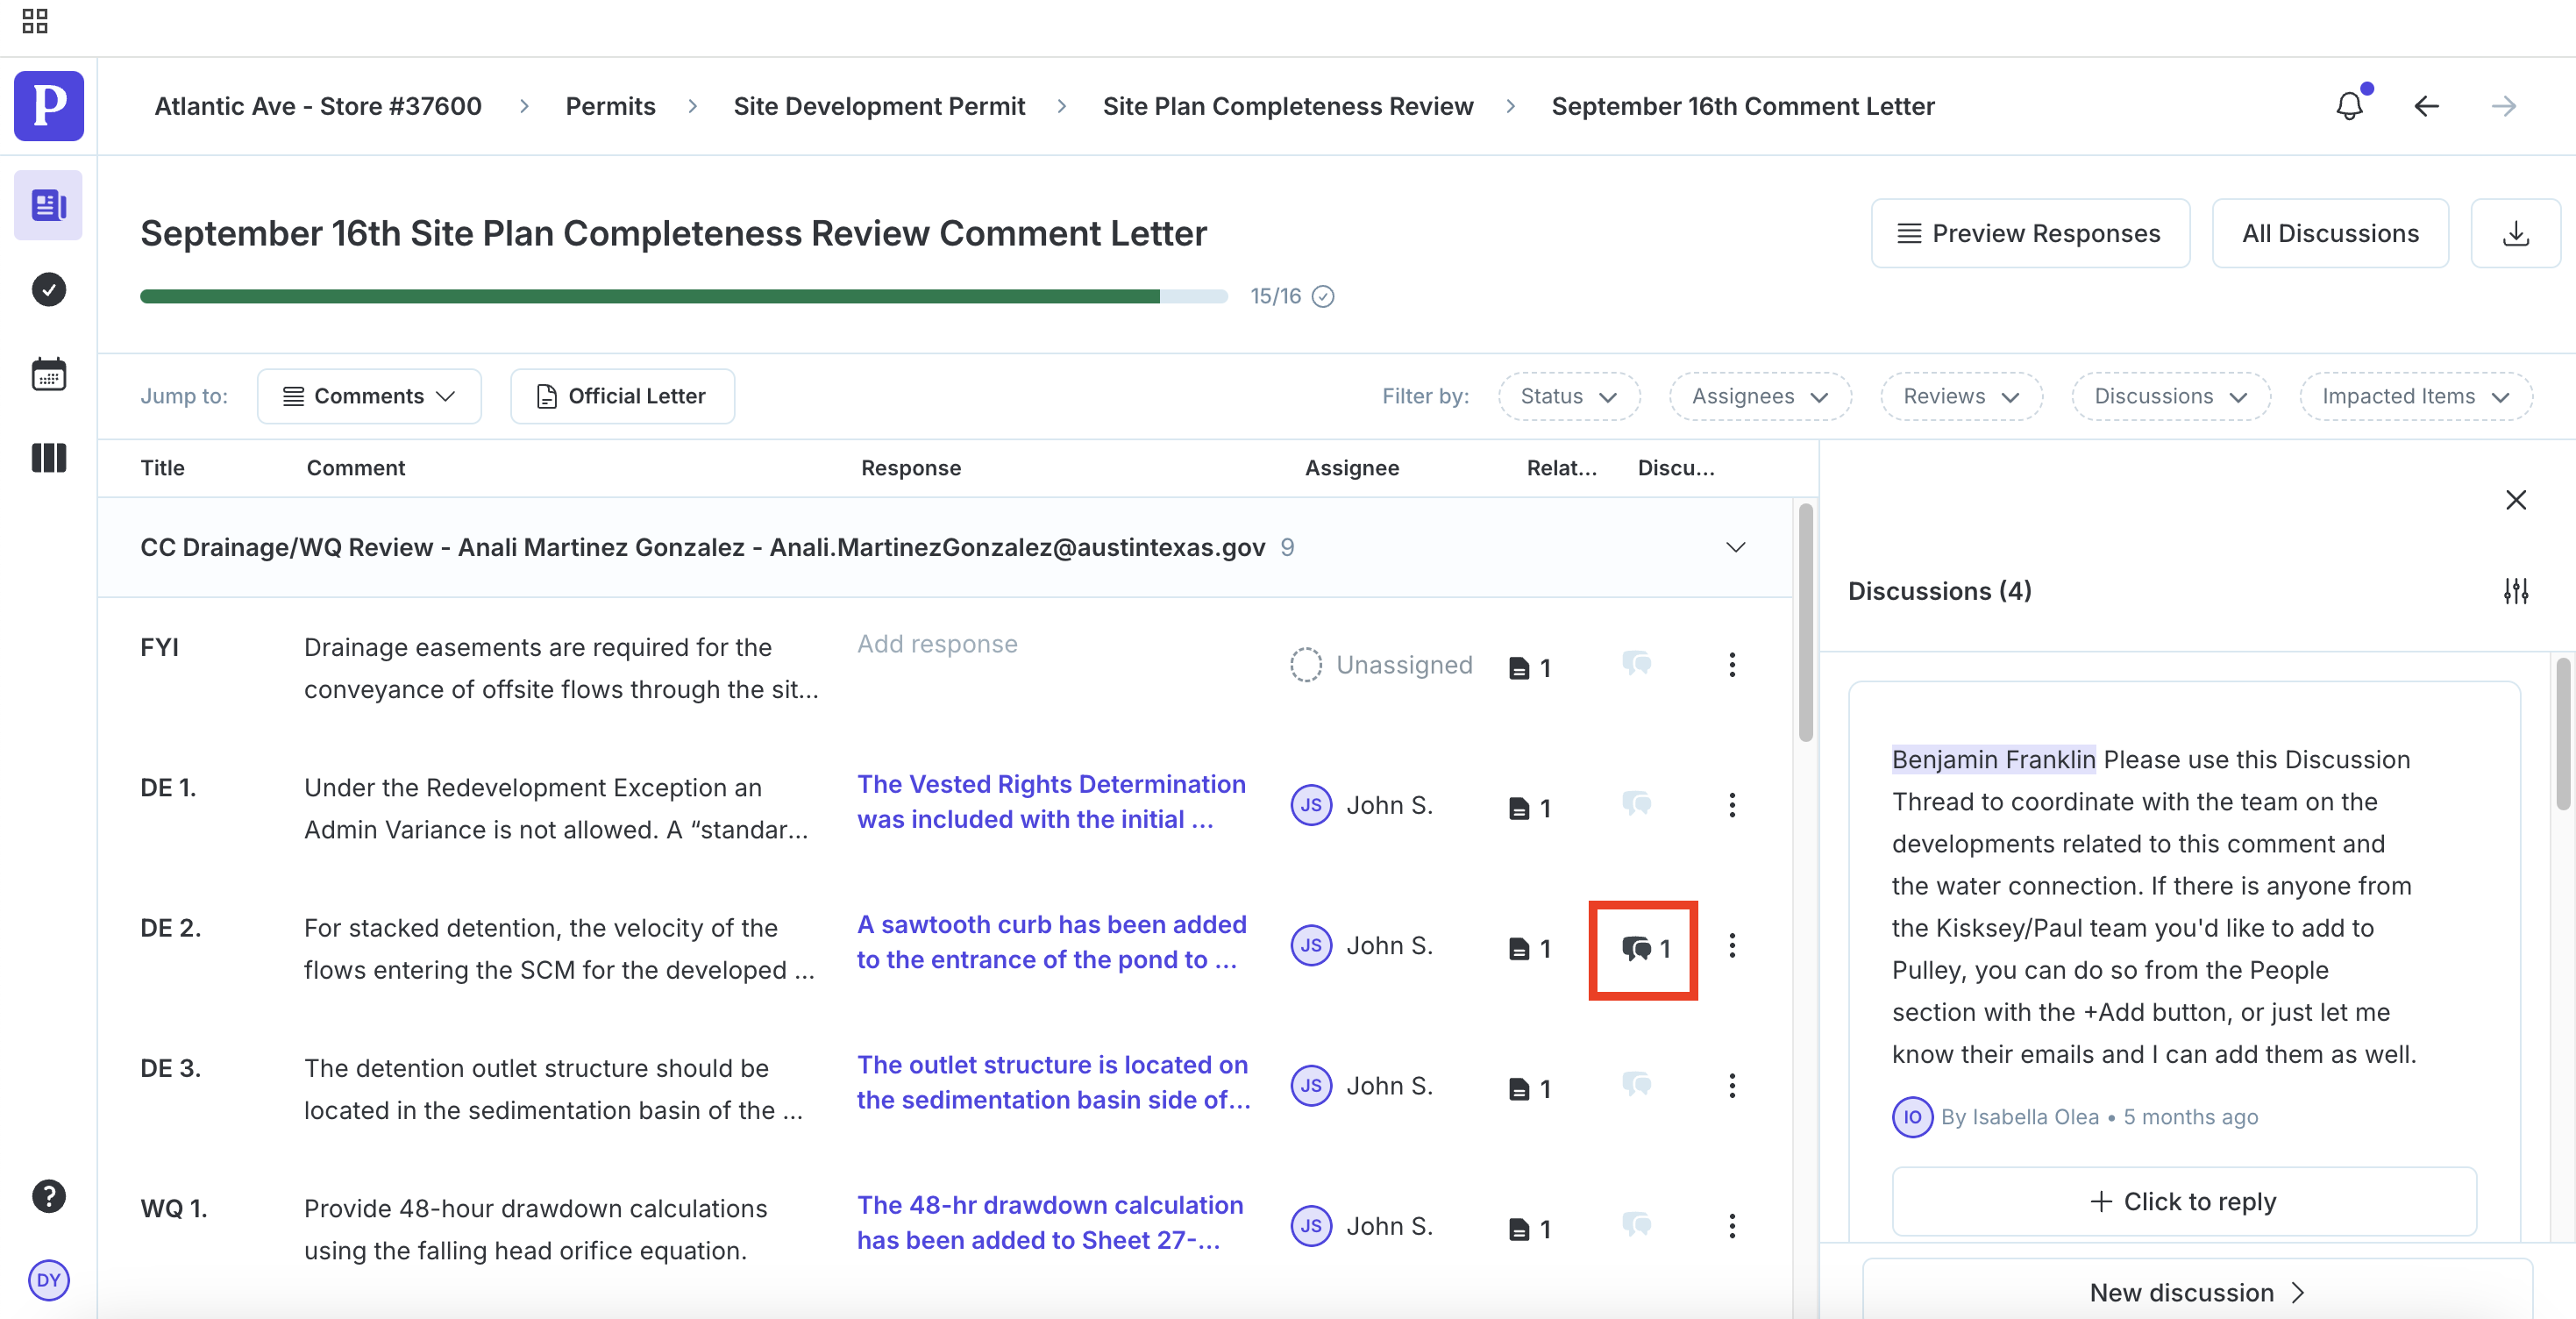Open three-dot menu for FYI row
2576x1319 pixels.
pyautogui.click(x=1732, y=665)
